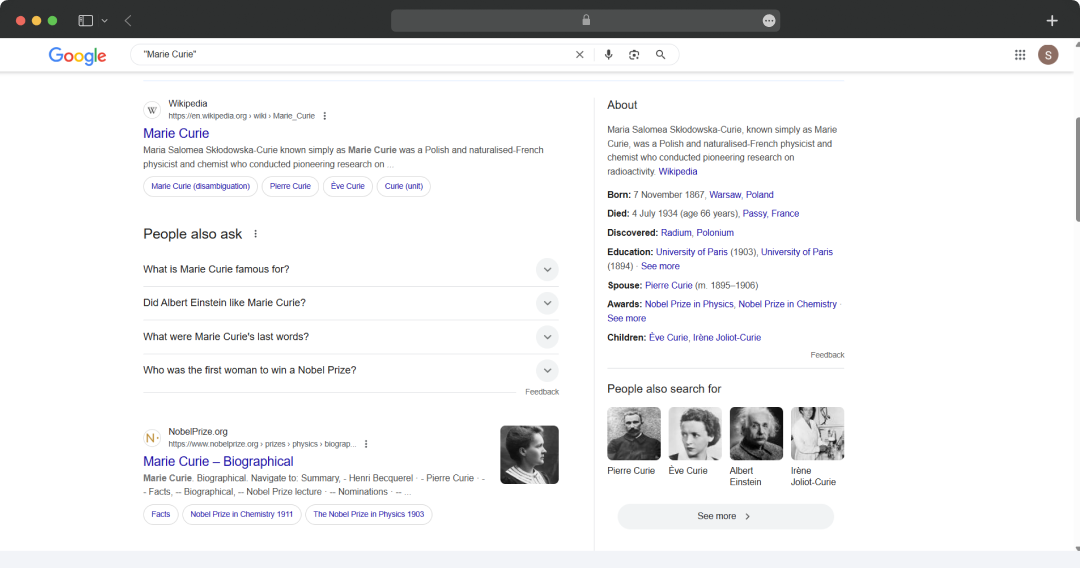Open Pierre Curie portrait thumbnail

point(634,433)
